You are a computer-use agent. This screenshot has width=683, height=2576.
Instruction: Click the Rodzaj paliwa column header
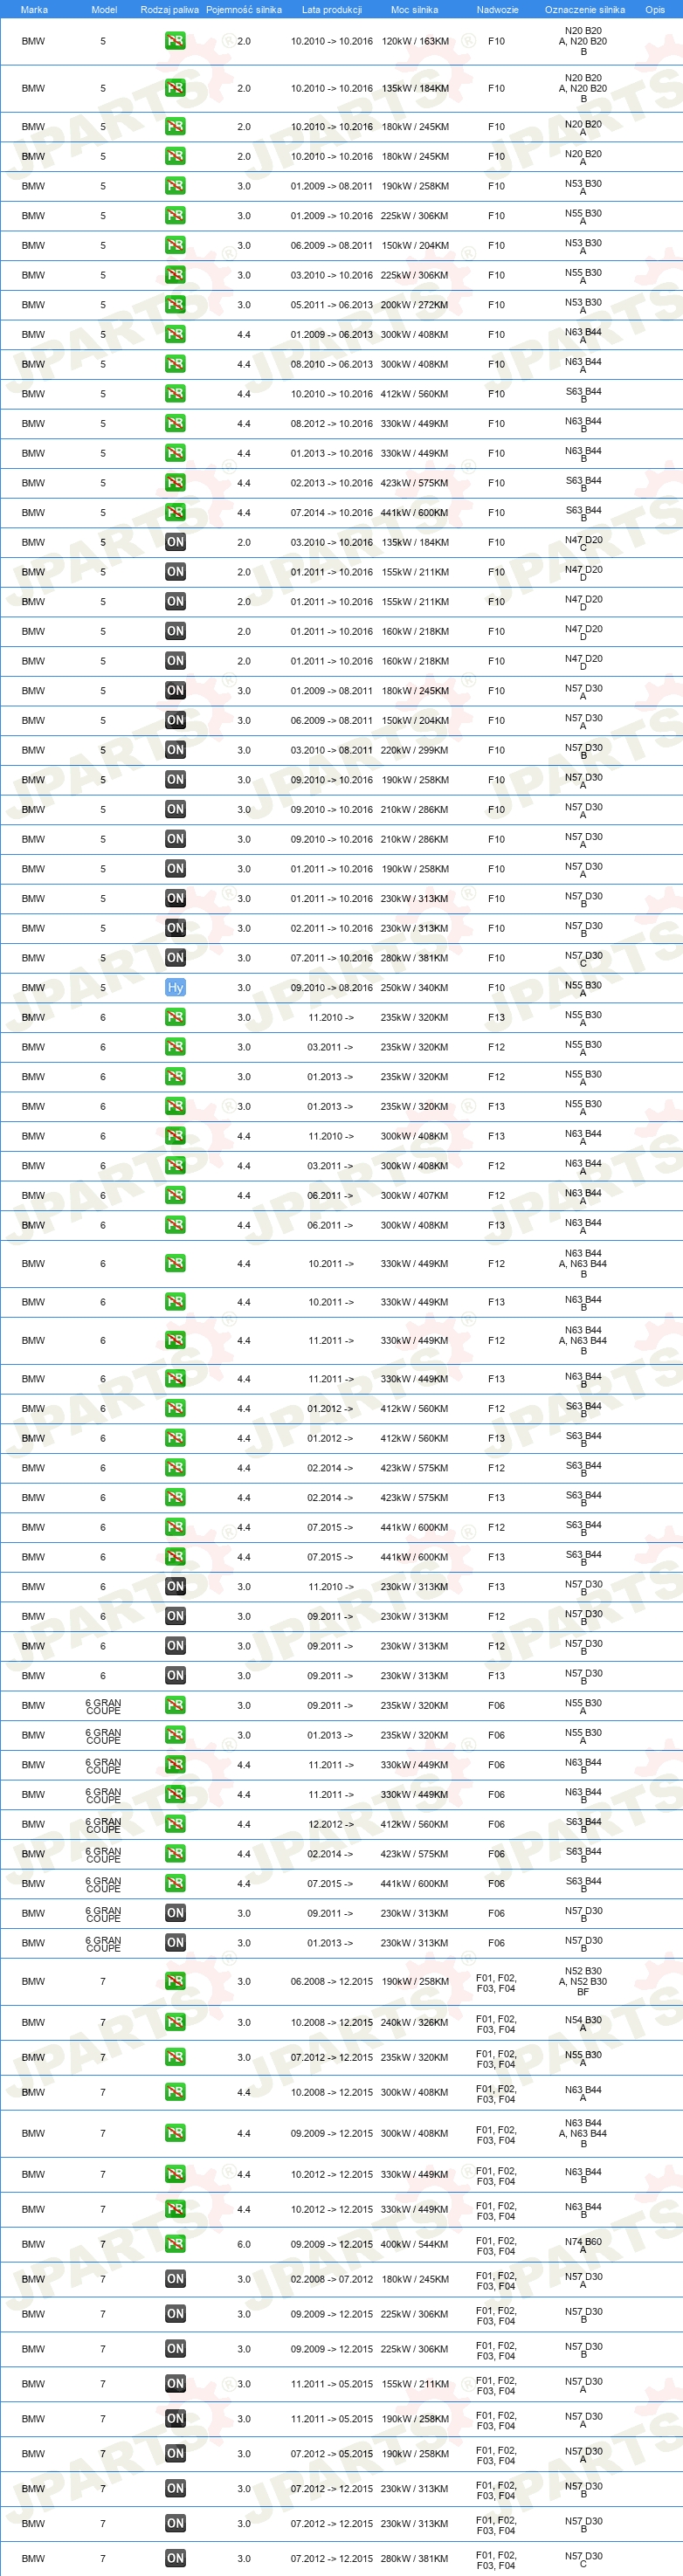[x=169, y=9]
